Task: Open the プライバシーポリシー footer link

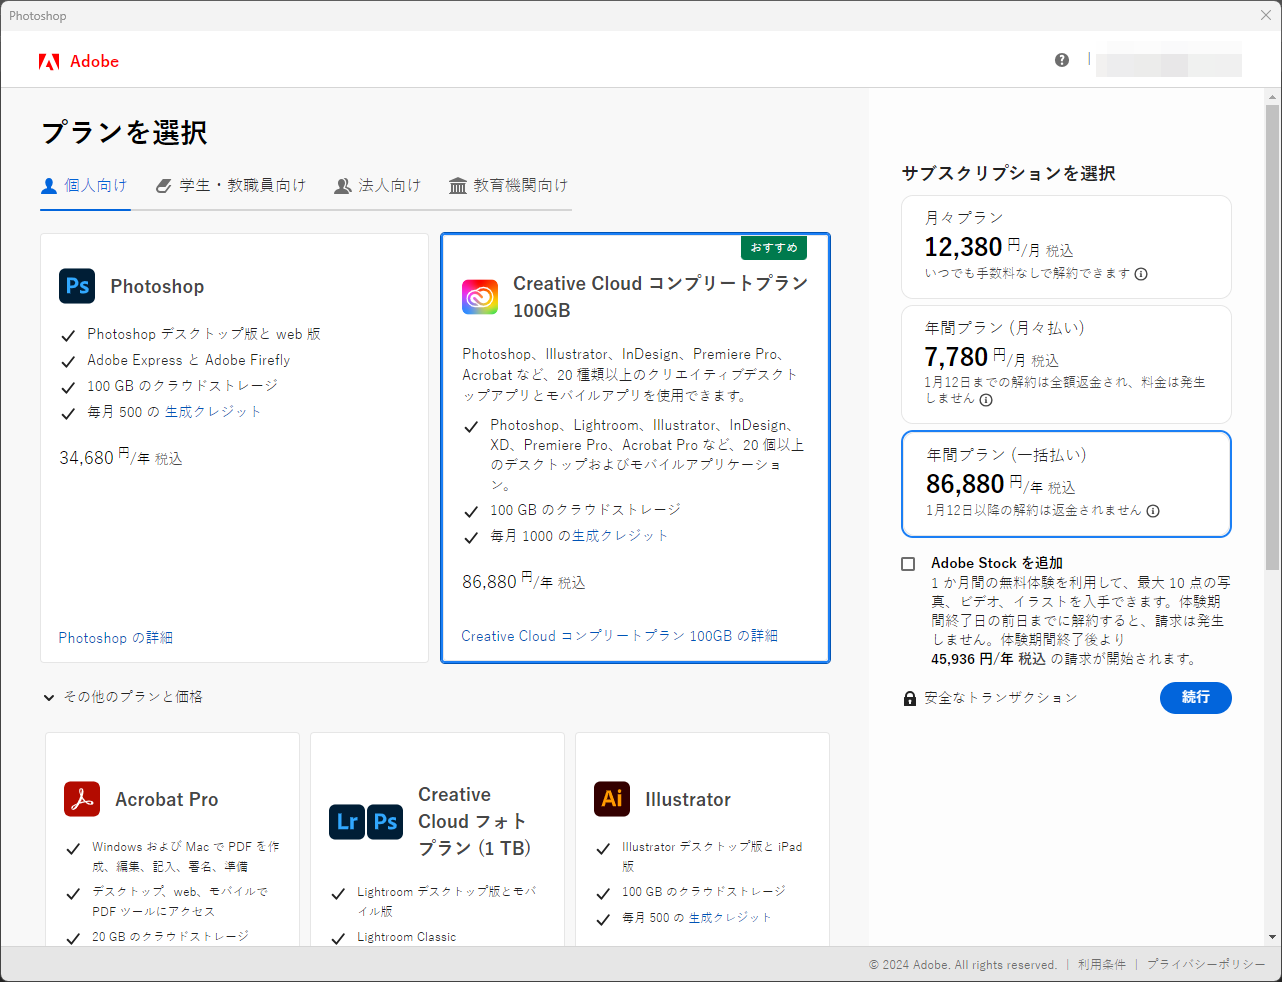Action: (x=1206, y=965)
